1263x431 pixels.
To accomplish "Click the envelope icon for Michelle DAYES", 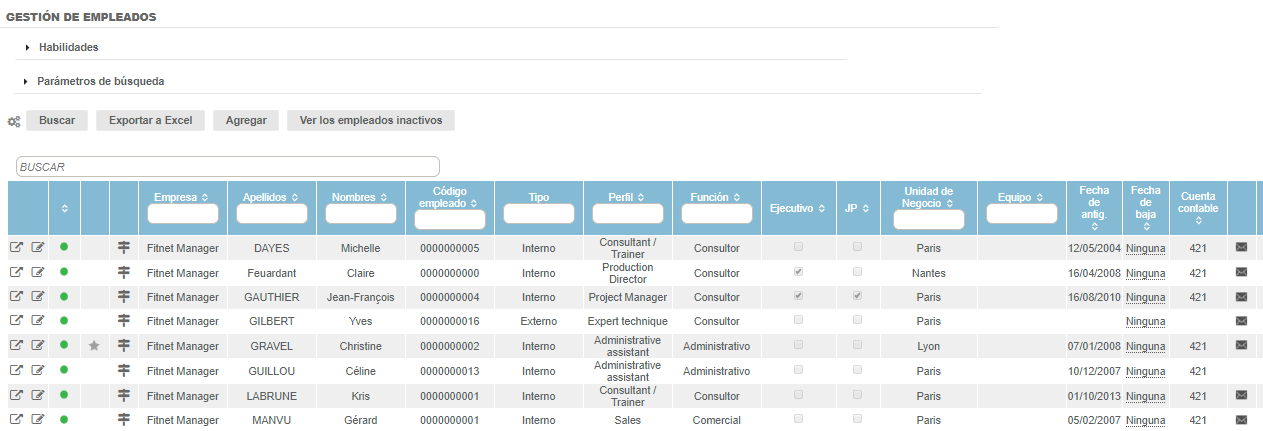I will [x=1241, y=247].
